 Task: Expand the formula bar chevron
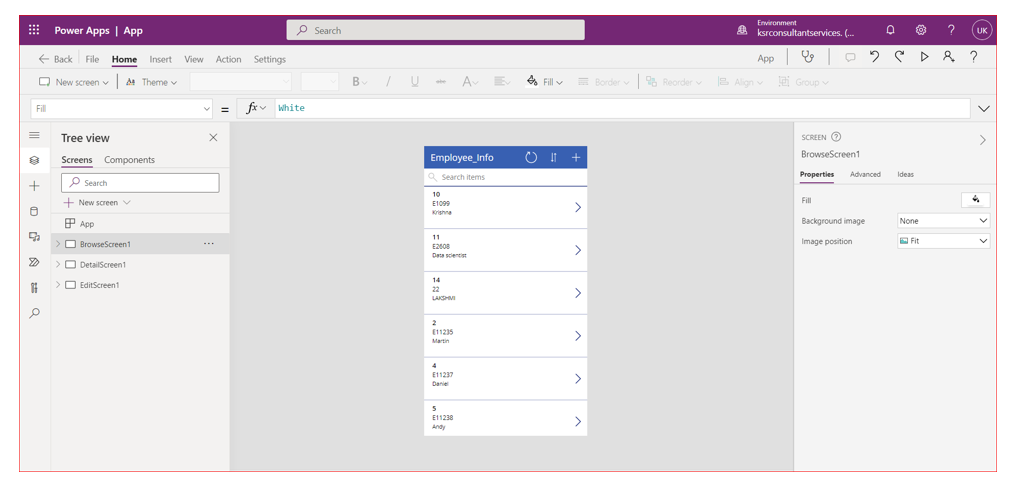click(984, 109)
